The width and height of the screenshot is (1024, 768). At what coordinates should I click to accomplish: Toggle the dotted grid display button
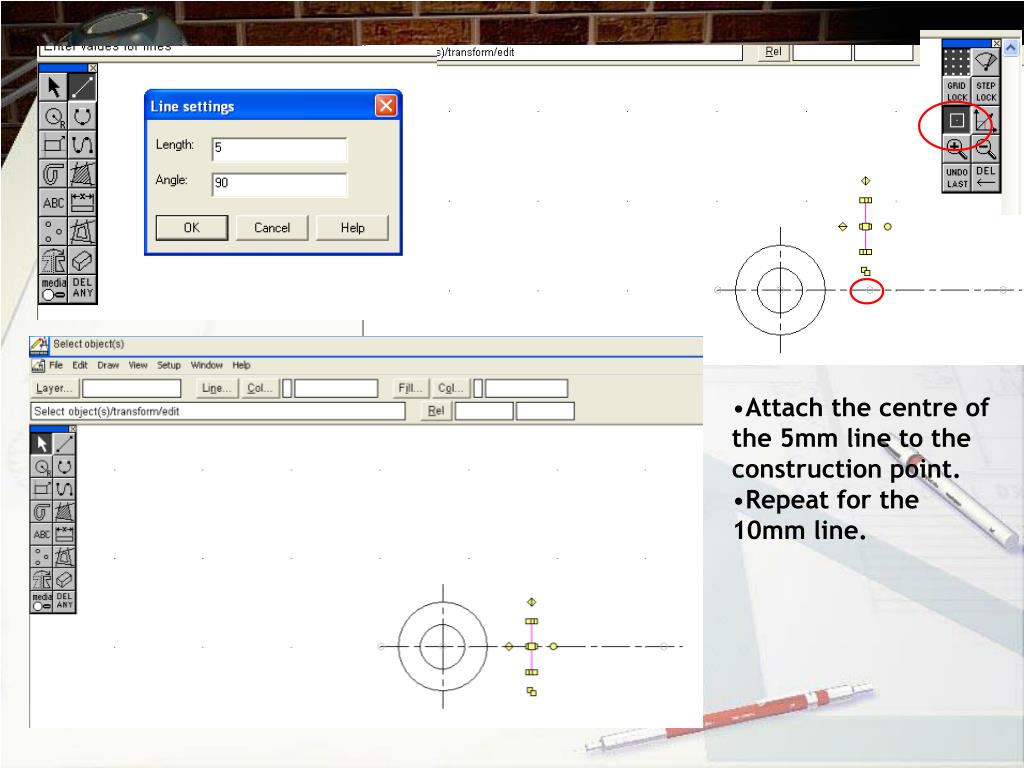tap(957, 63)
